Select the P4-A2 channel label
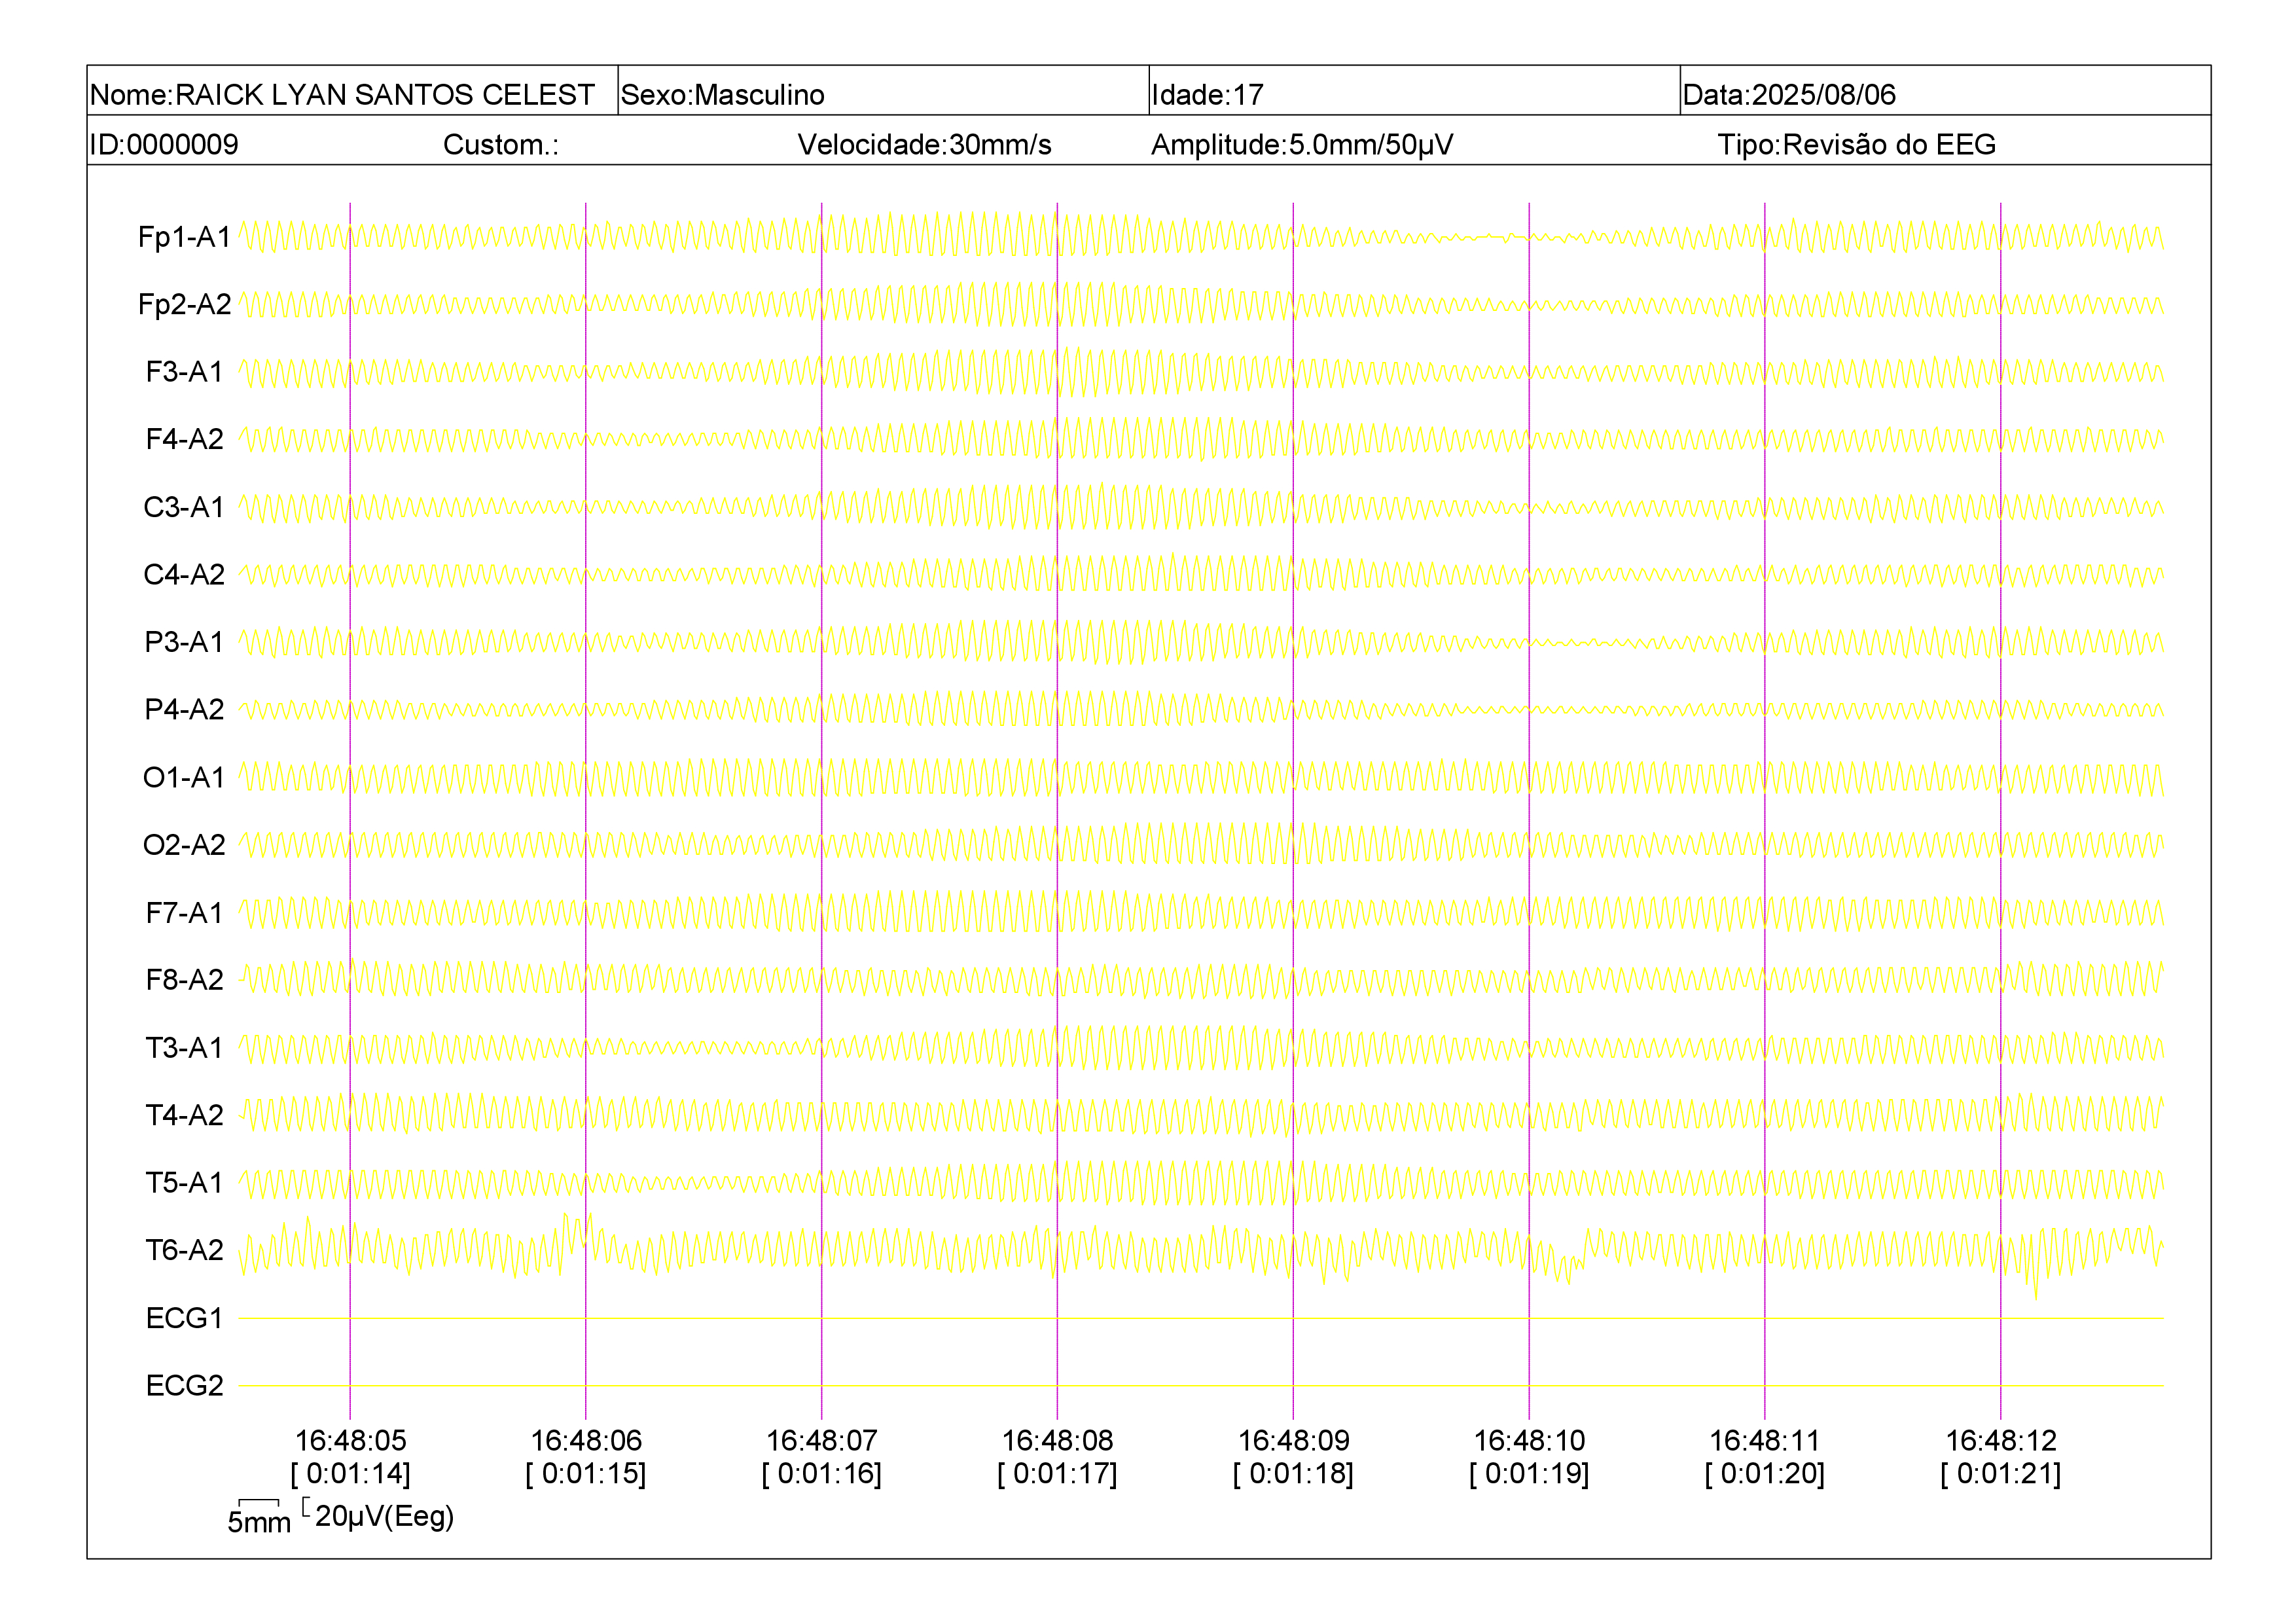 (x=184, y=709)
